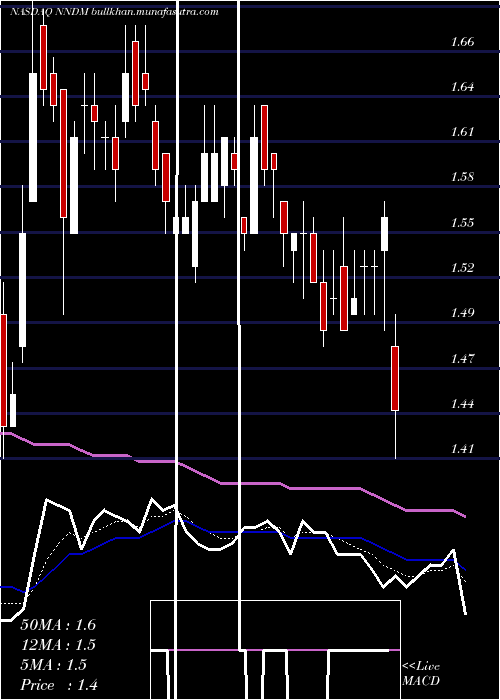Screen dimensions: 500x700
Task: Select the 12MA : 1.5 legend entry
Action: click(x=58, y=645)
